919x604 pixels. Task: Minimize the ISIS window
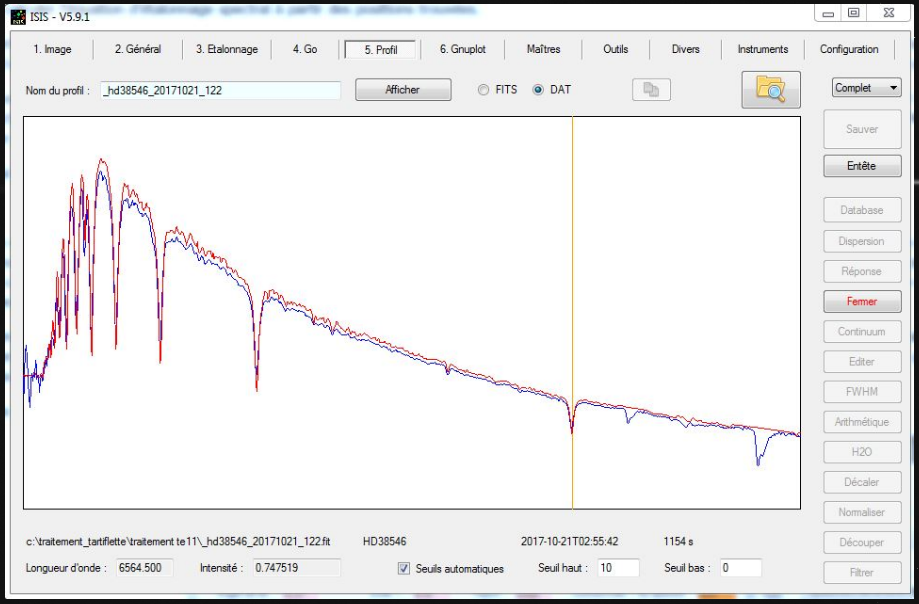pos(828,13)
